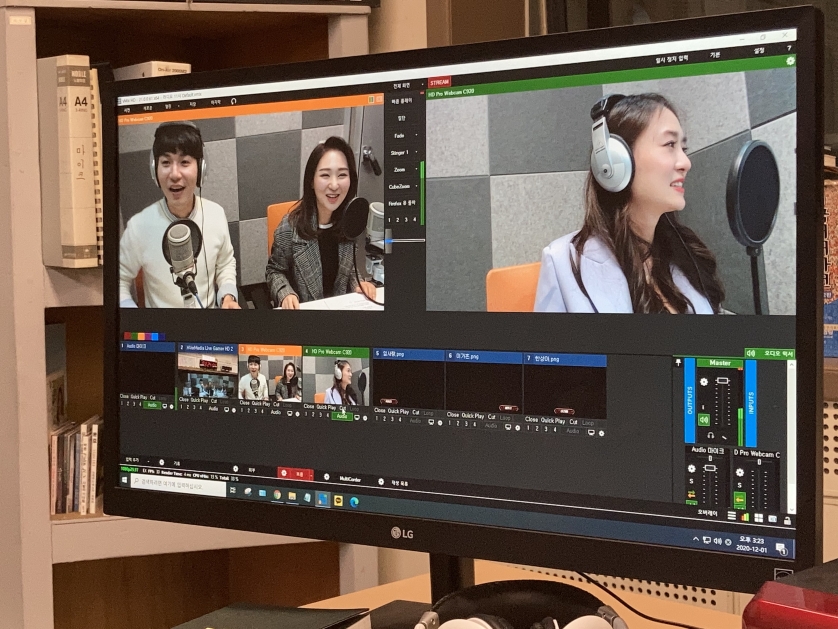Expand the Zoom transition dropdown arrow
This screenshot has width=838, height=629.
point(418,169)
